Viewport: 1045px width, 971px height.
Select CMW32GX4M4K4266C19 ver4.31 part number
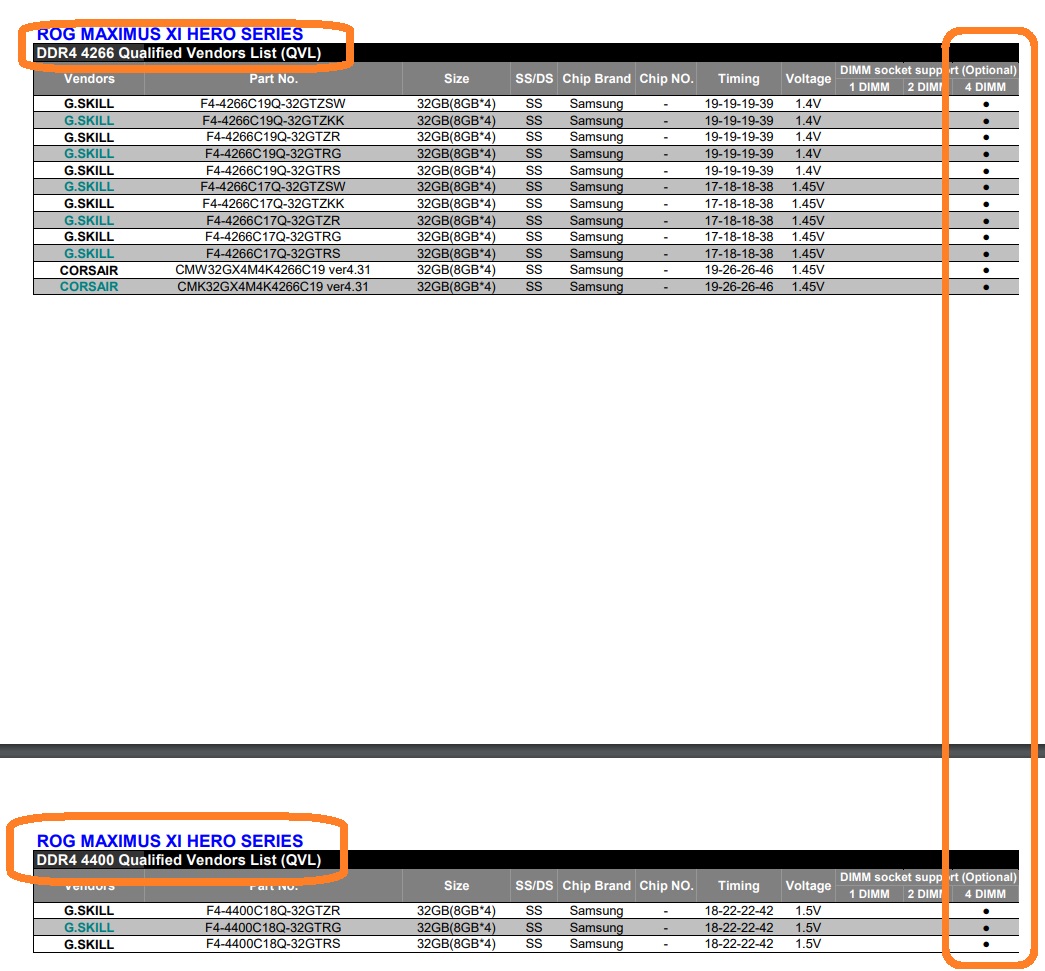(273, 270)
